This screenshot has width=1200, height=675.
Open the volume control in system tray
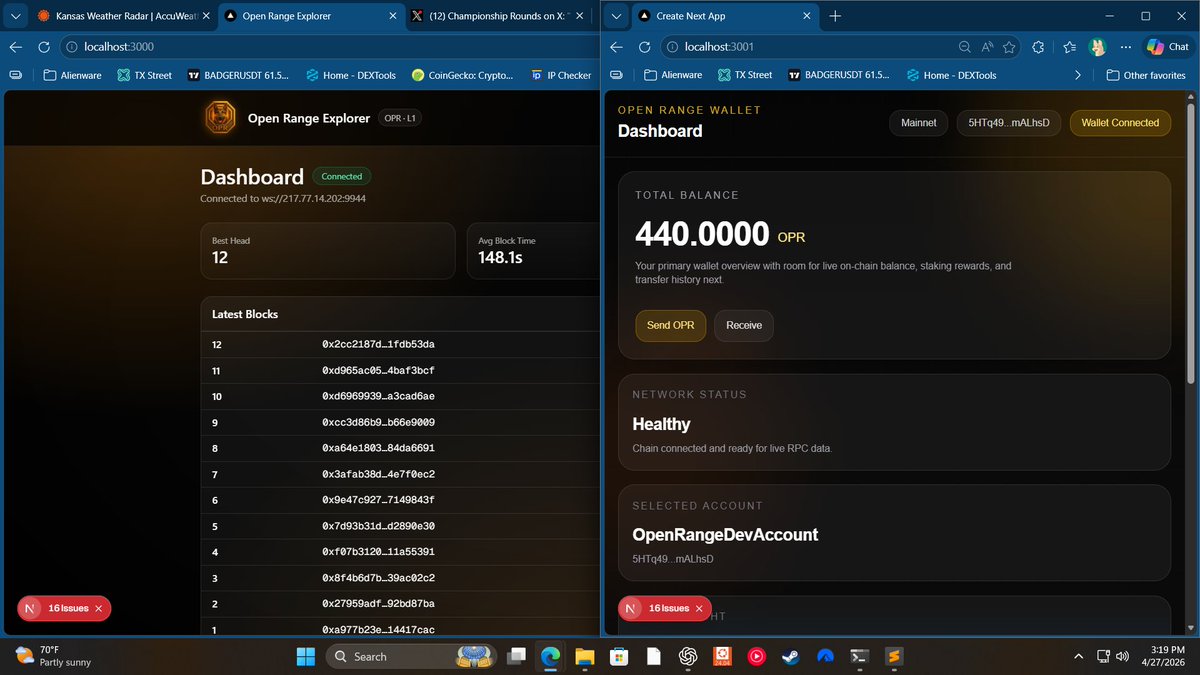[x=1123, y=656]
